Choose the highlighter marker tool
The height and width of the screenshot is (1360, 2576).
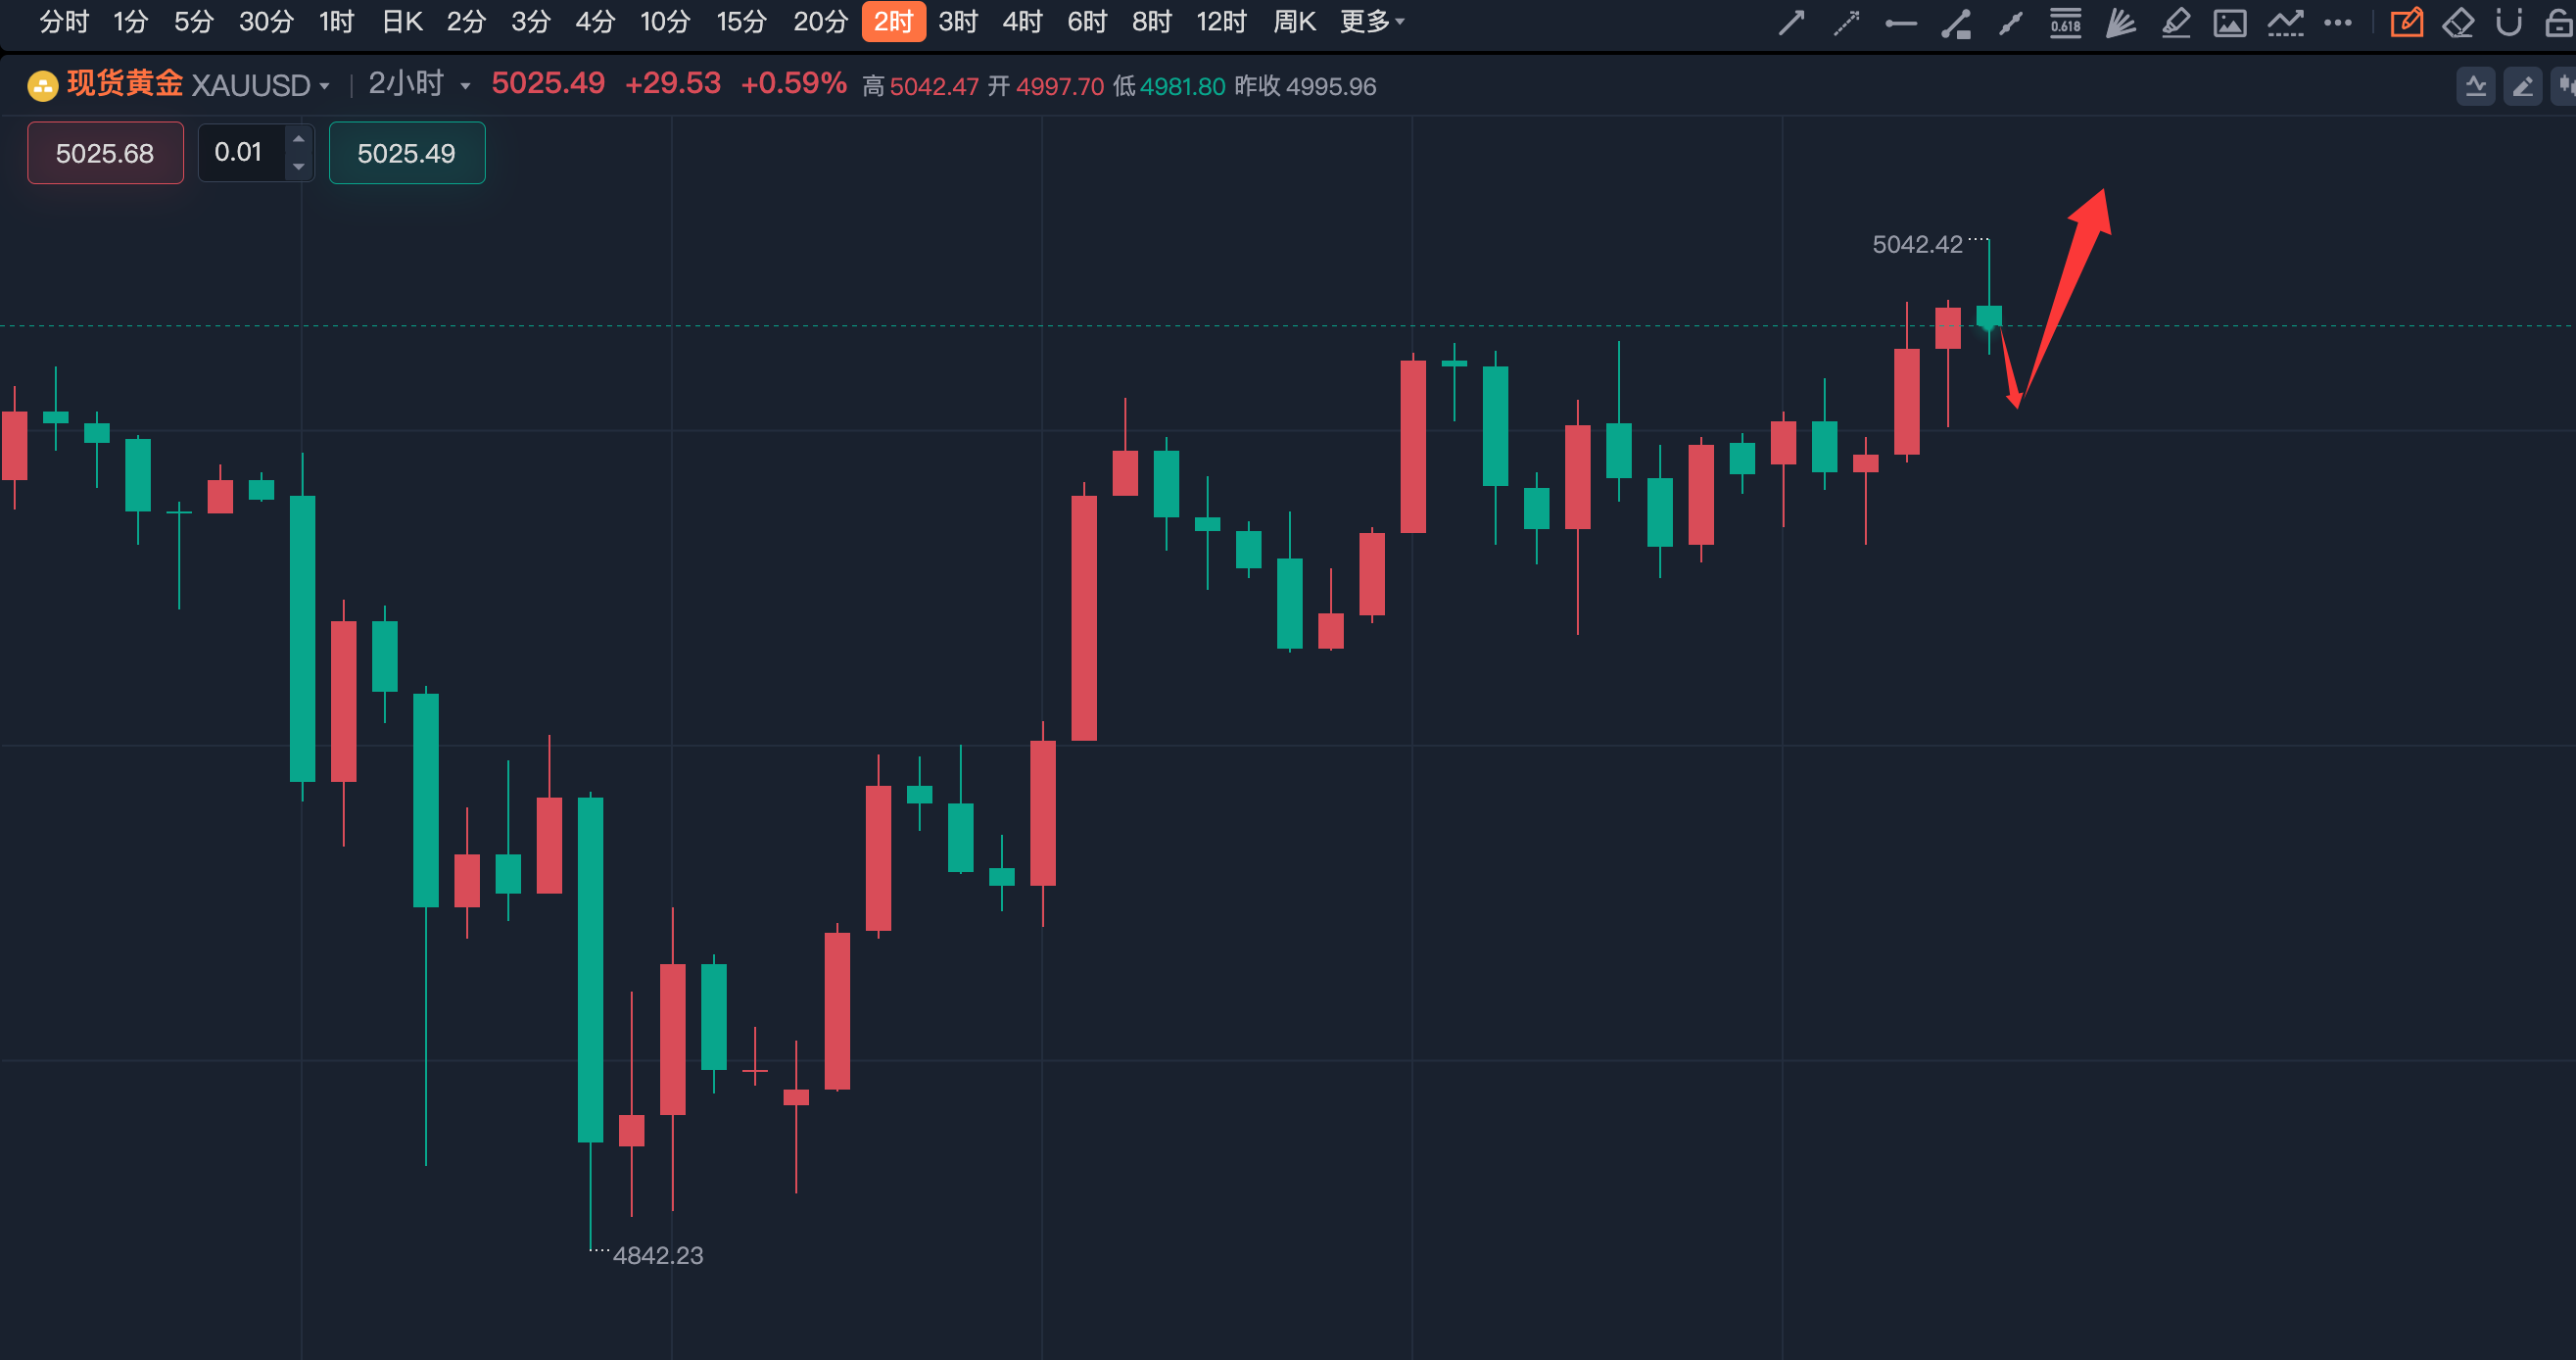[x=2175, y=22]
